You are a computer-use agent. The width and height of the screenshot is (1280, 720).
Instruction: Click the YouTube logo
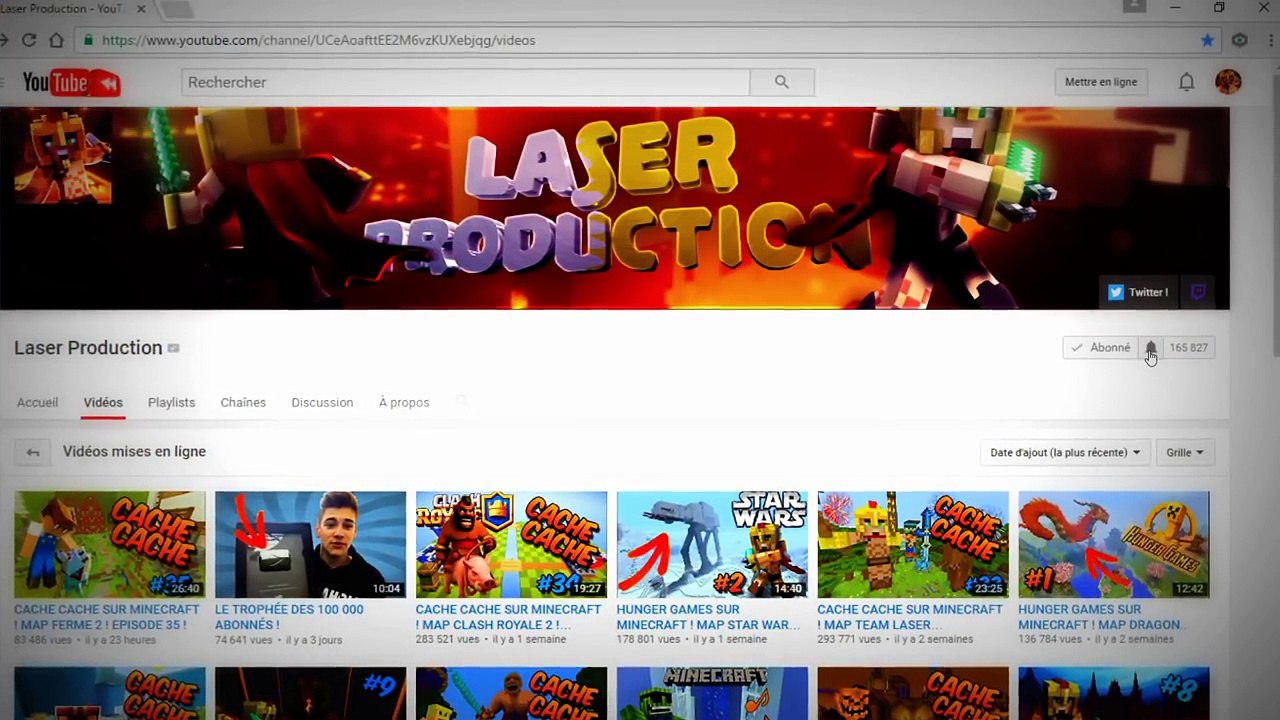[71, 83]
